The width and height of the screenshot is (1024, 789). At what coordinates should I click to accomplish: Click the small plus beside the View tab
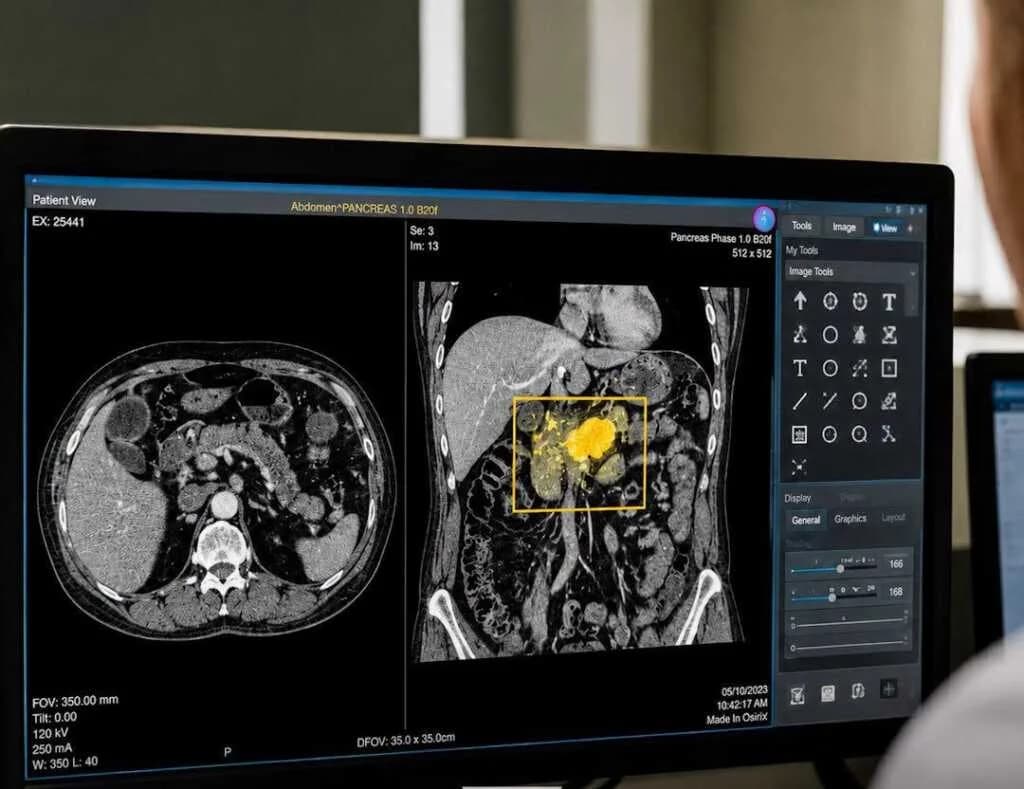[x=910, y=229]
